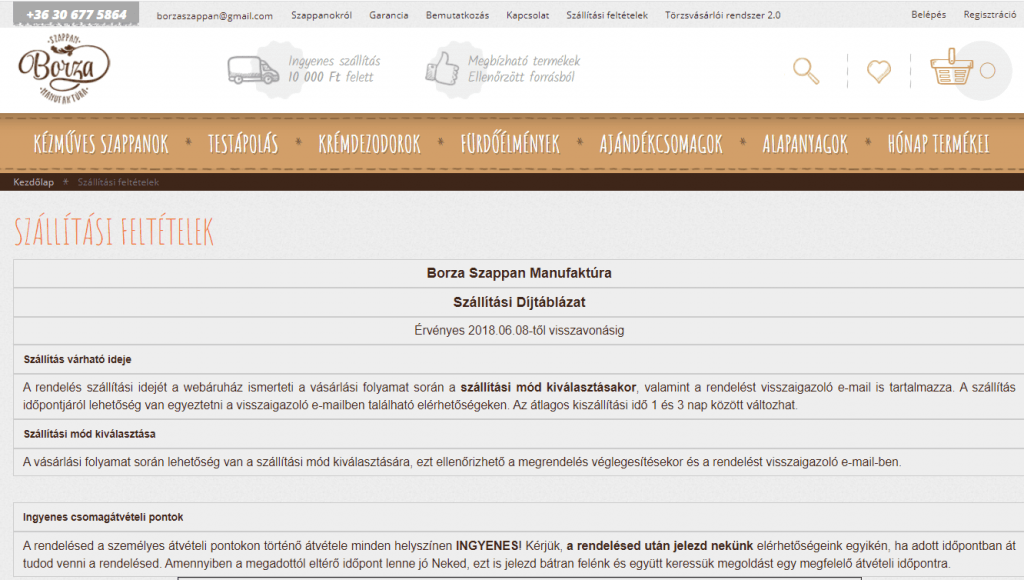Click the Szállítási feltételek page heading

click(x=114, y=232)
